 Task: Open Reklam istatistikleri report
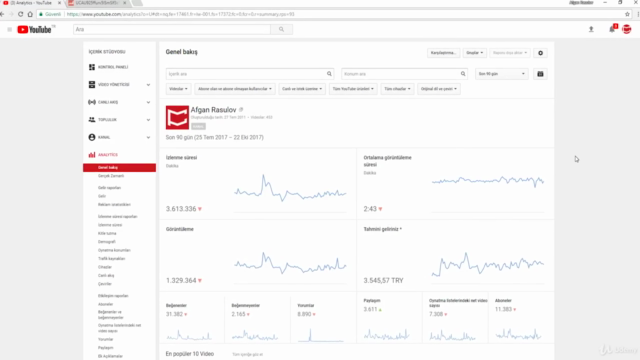point(114,204)
